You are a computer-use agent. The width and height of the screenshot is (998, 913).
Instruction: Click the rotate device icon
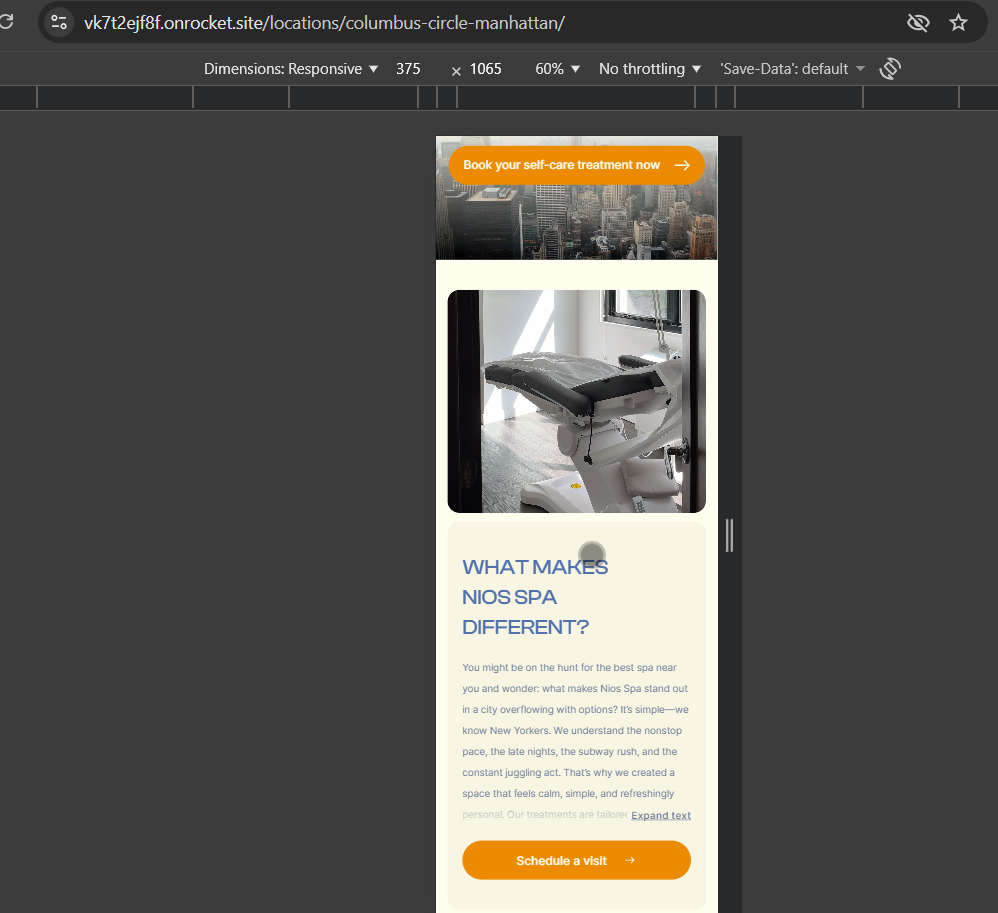(x=890, y=69)
